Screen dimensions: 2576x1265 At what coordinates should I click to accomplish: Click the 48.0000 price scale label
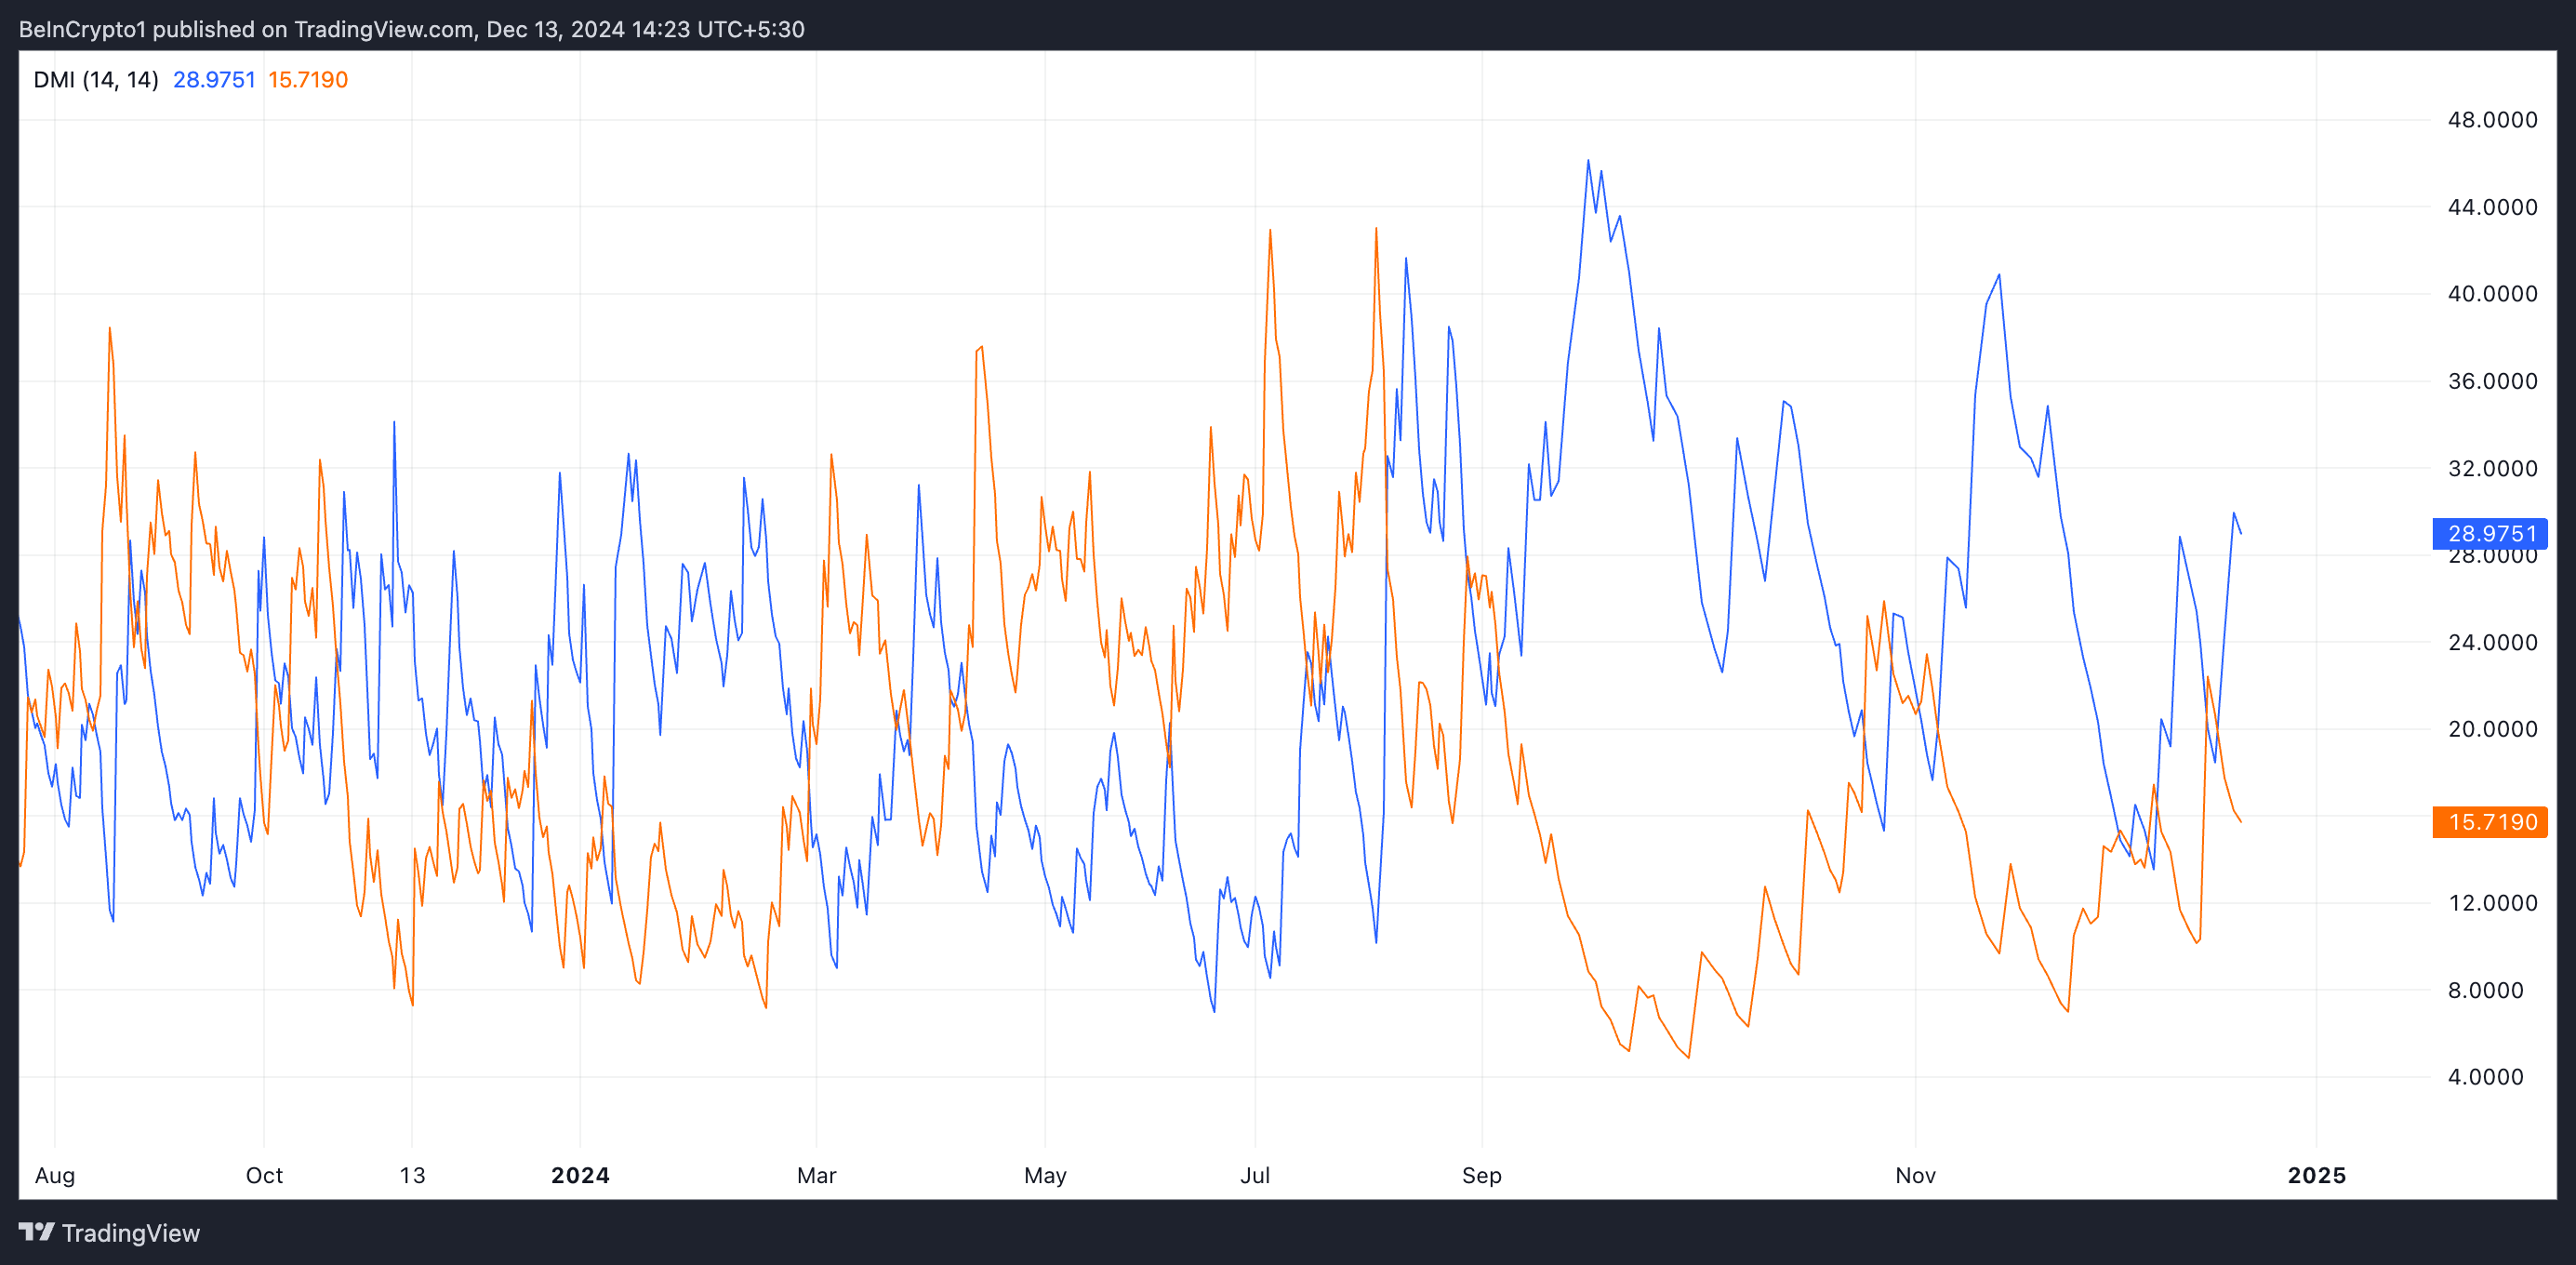(2492, 120)
